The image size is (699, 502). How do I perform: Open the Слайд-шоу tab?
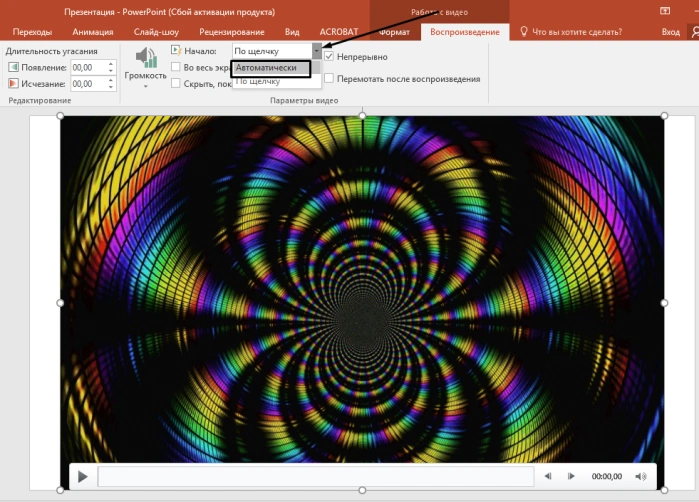point(156,32)
